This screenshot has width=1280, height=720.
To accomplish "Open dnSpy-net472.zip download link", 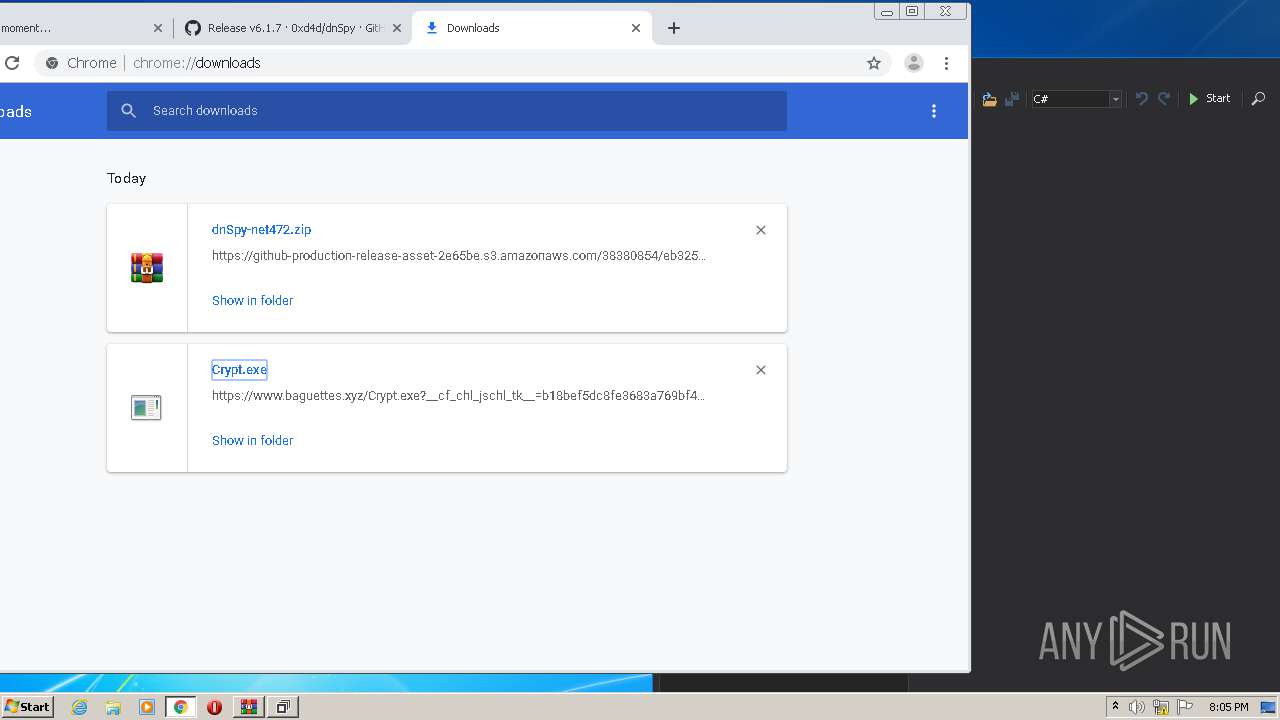I will pos(261,230).
